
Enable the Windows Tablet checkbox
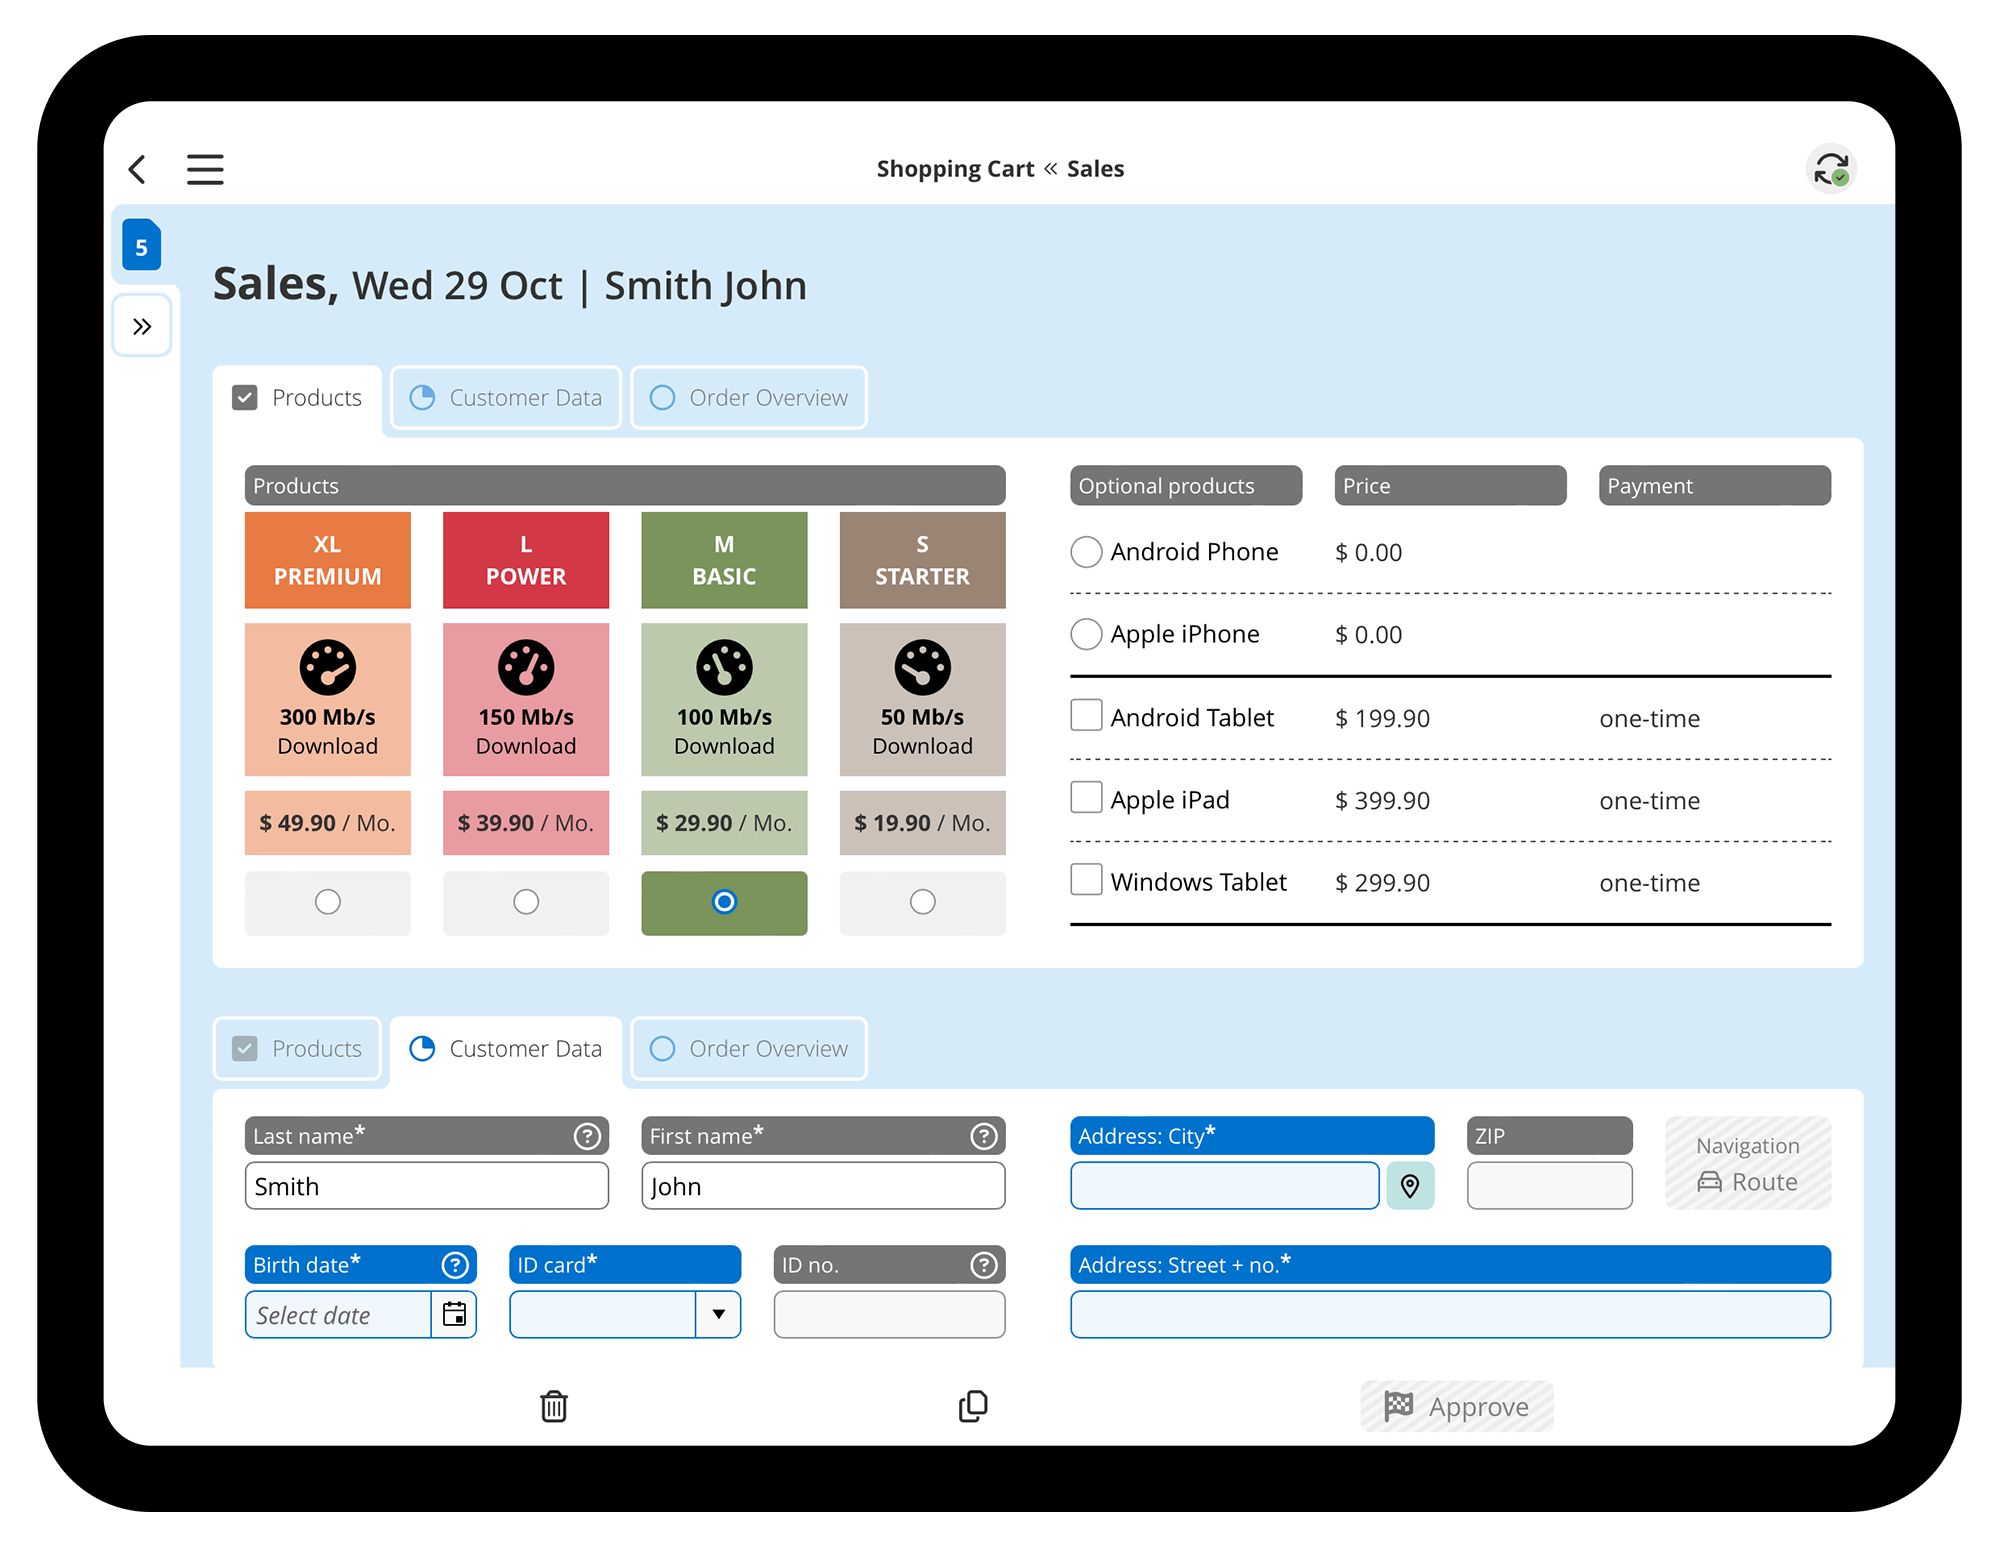pyautogui.click(x=1086, y=879)
